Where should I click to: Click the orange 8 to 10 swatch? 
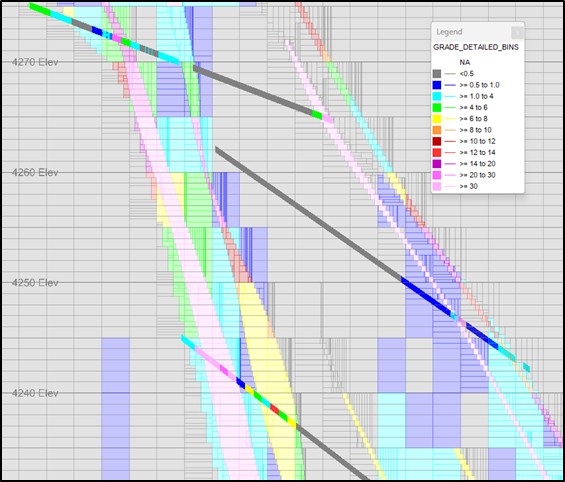(x=437, y=130)
